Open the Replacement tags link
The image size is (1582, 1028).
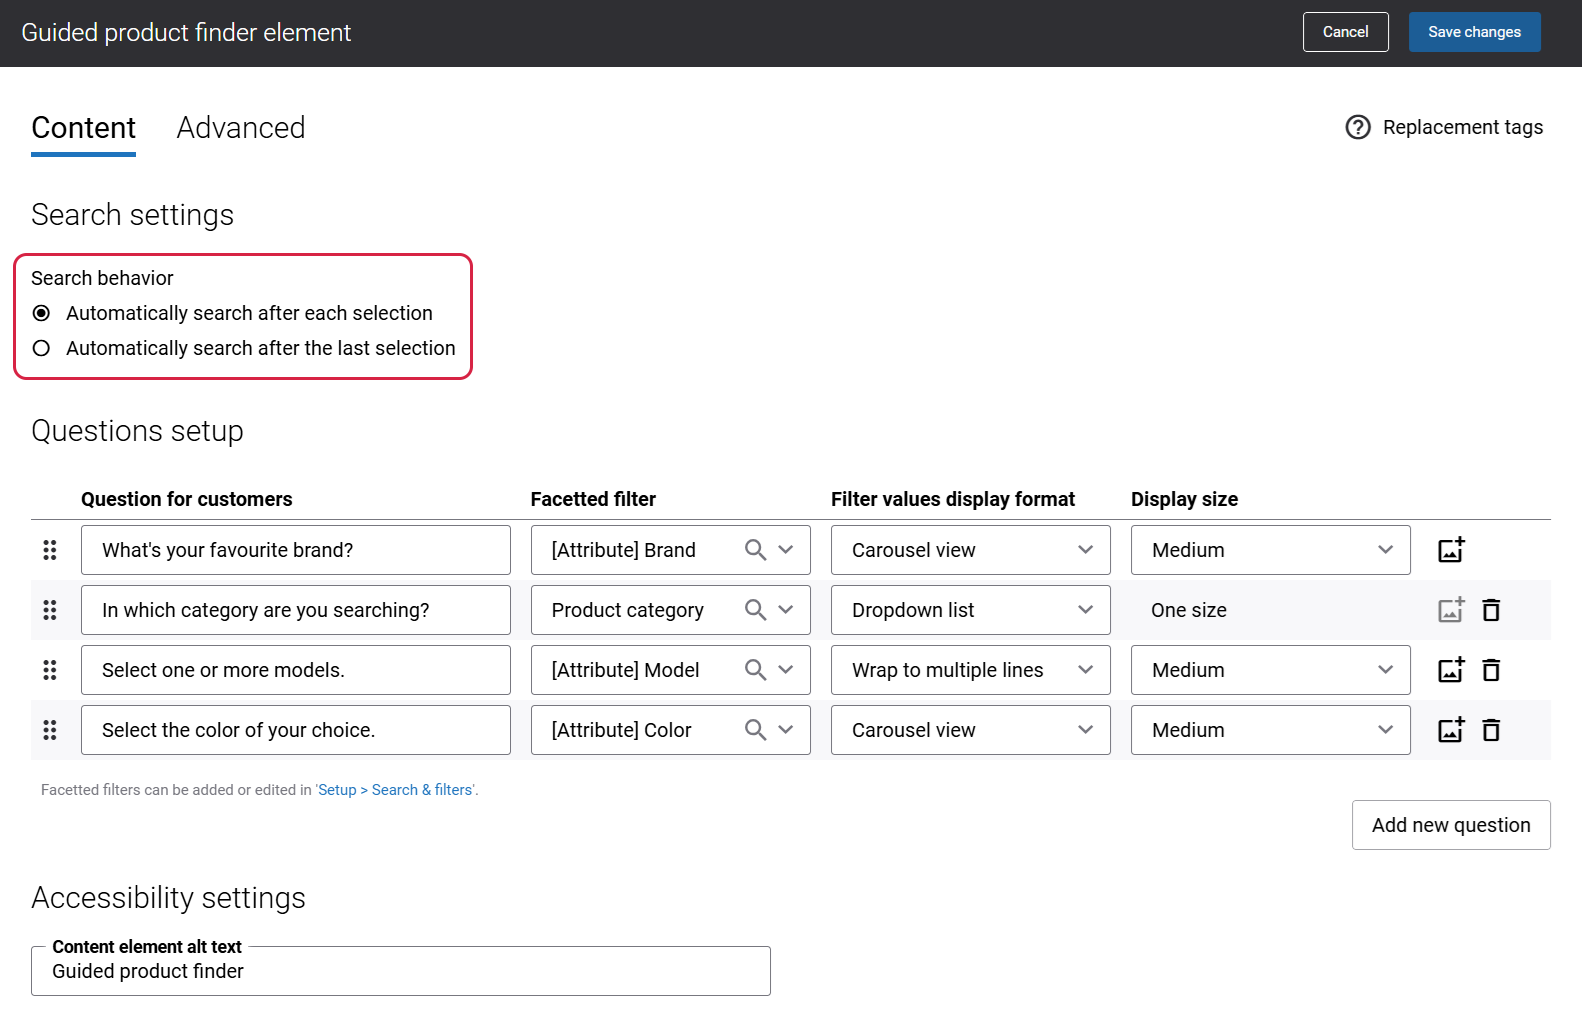[x=1462, y=127]
